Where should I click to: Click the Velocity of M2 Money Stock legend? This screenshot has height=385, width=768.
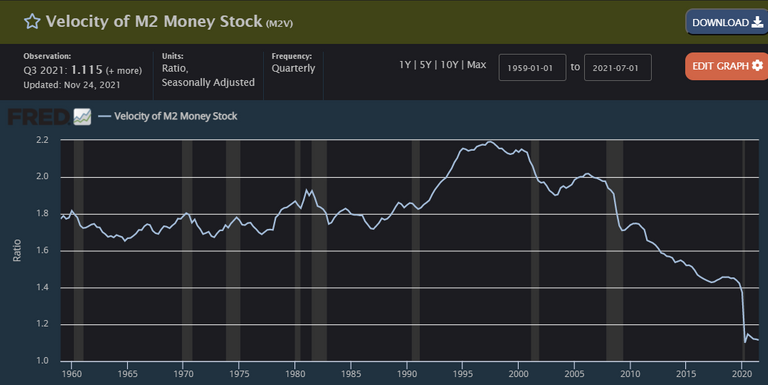click(175, 116)
